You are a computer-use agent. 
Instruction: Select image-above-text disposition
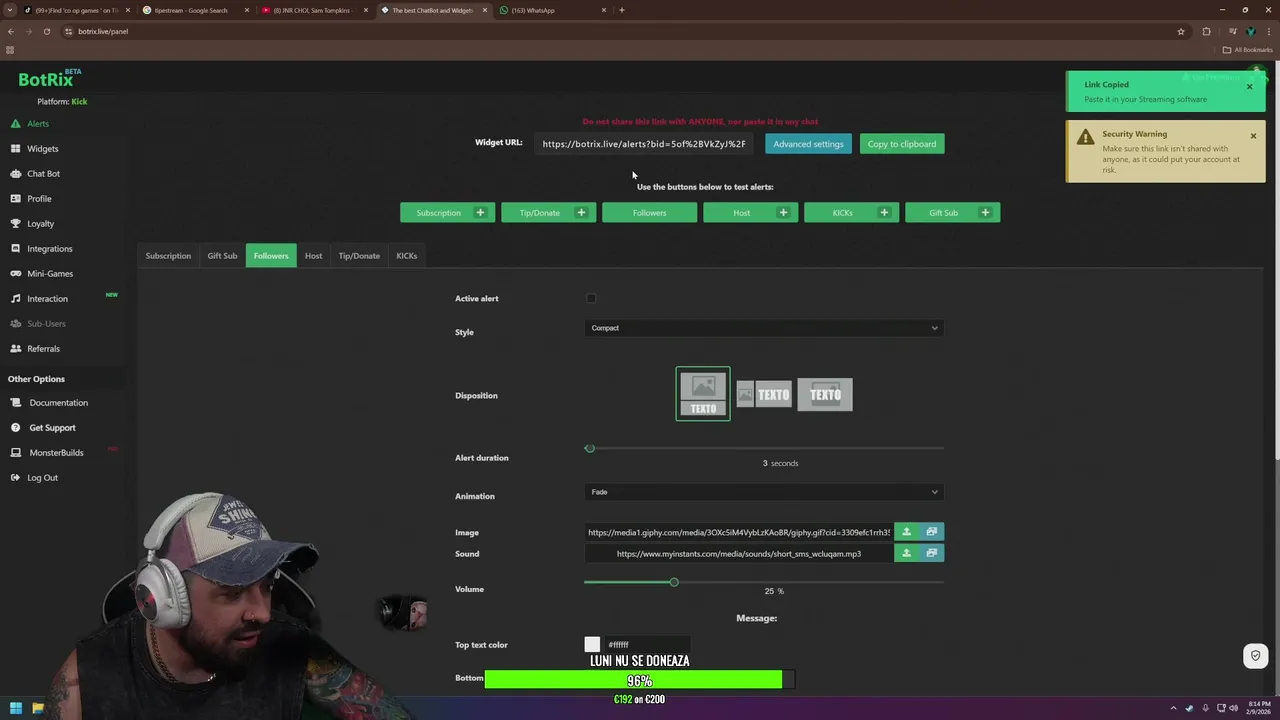tap(703, 394)
